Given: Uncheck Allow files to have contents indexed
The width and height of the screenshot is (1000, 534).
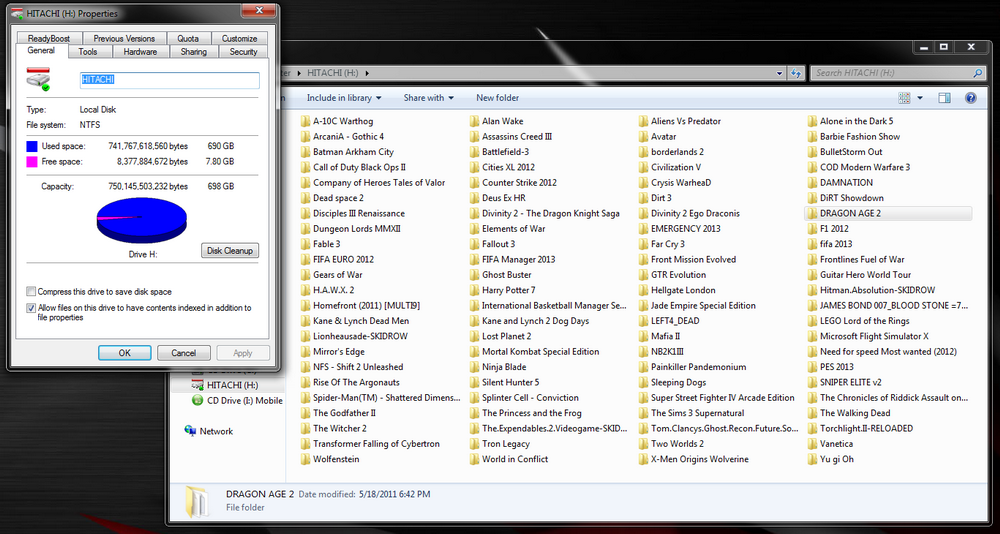Looking at the screenshot, I should tap(31, 308).
